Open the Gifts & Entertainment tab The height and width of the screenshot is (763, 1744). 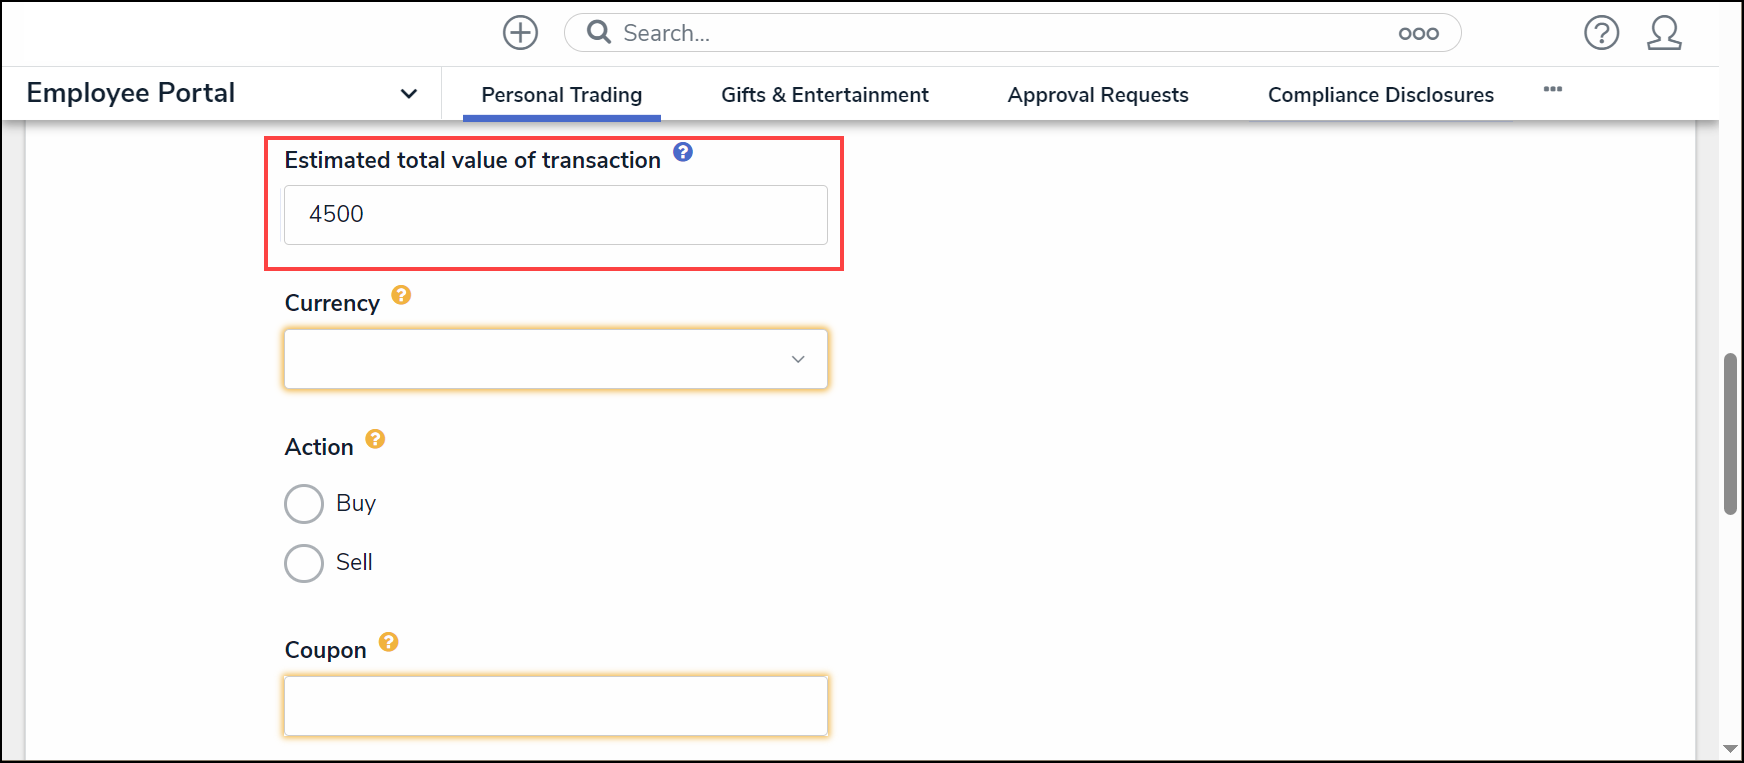click(x=825, y=95)
